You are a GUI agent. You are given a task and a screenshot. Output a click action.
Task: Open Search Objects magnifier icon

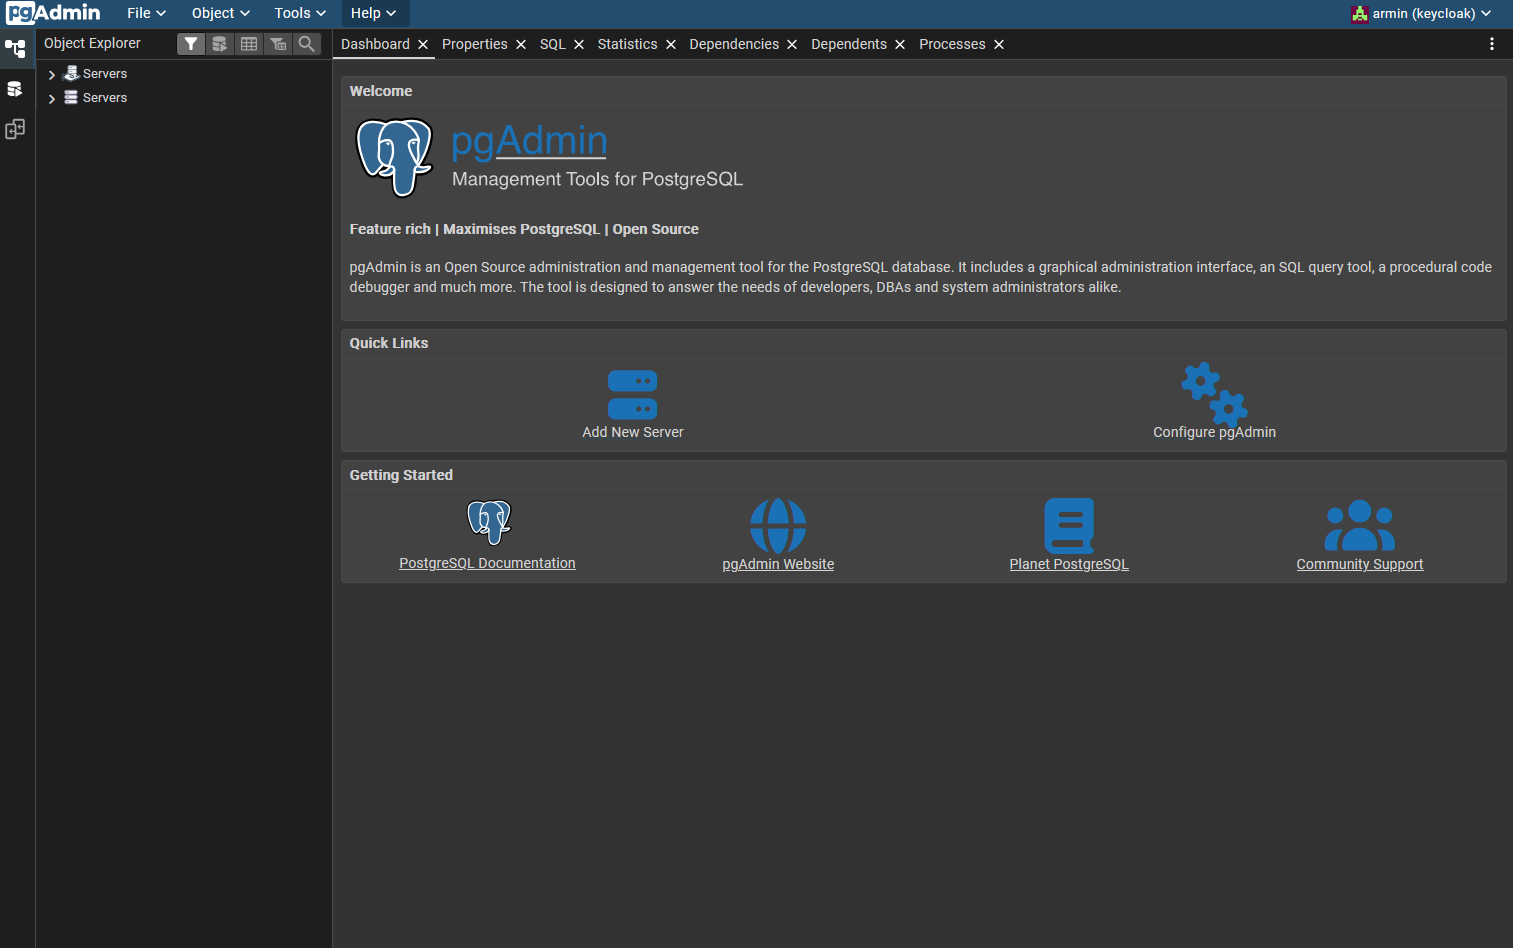tap(307, 44)
